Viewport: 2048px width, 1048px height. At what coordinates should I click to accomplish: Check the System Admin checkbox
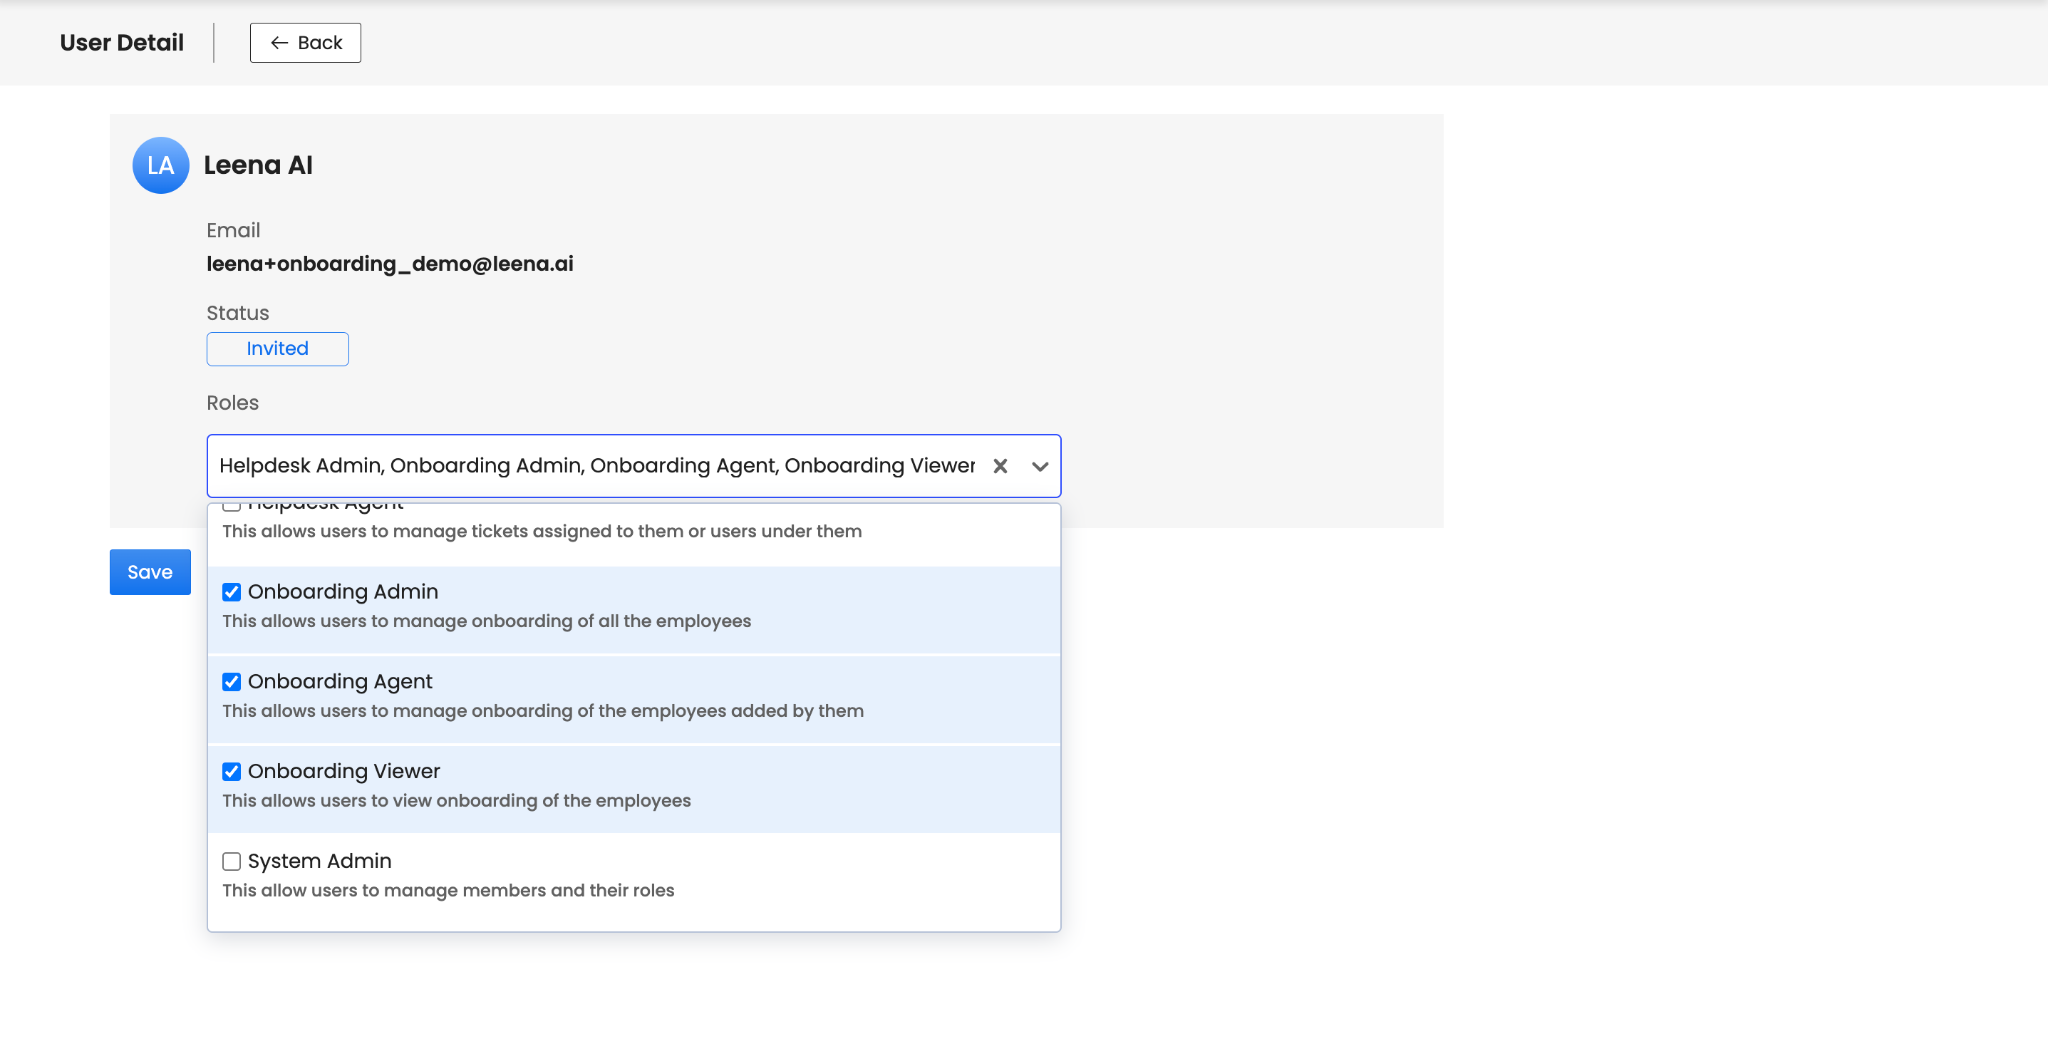point(232,861)
